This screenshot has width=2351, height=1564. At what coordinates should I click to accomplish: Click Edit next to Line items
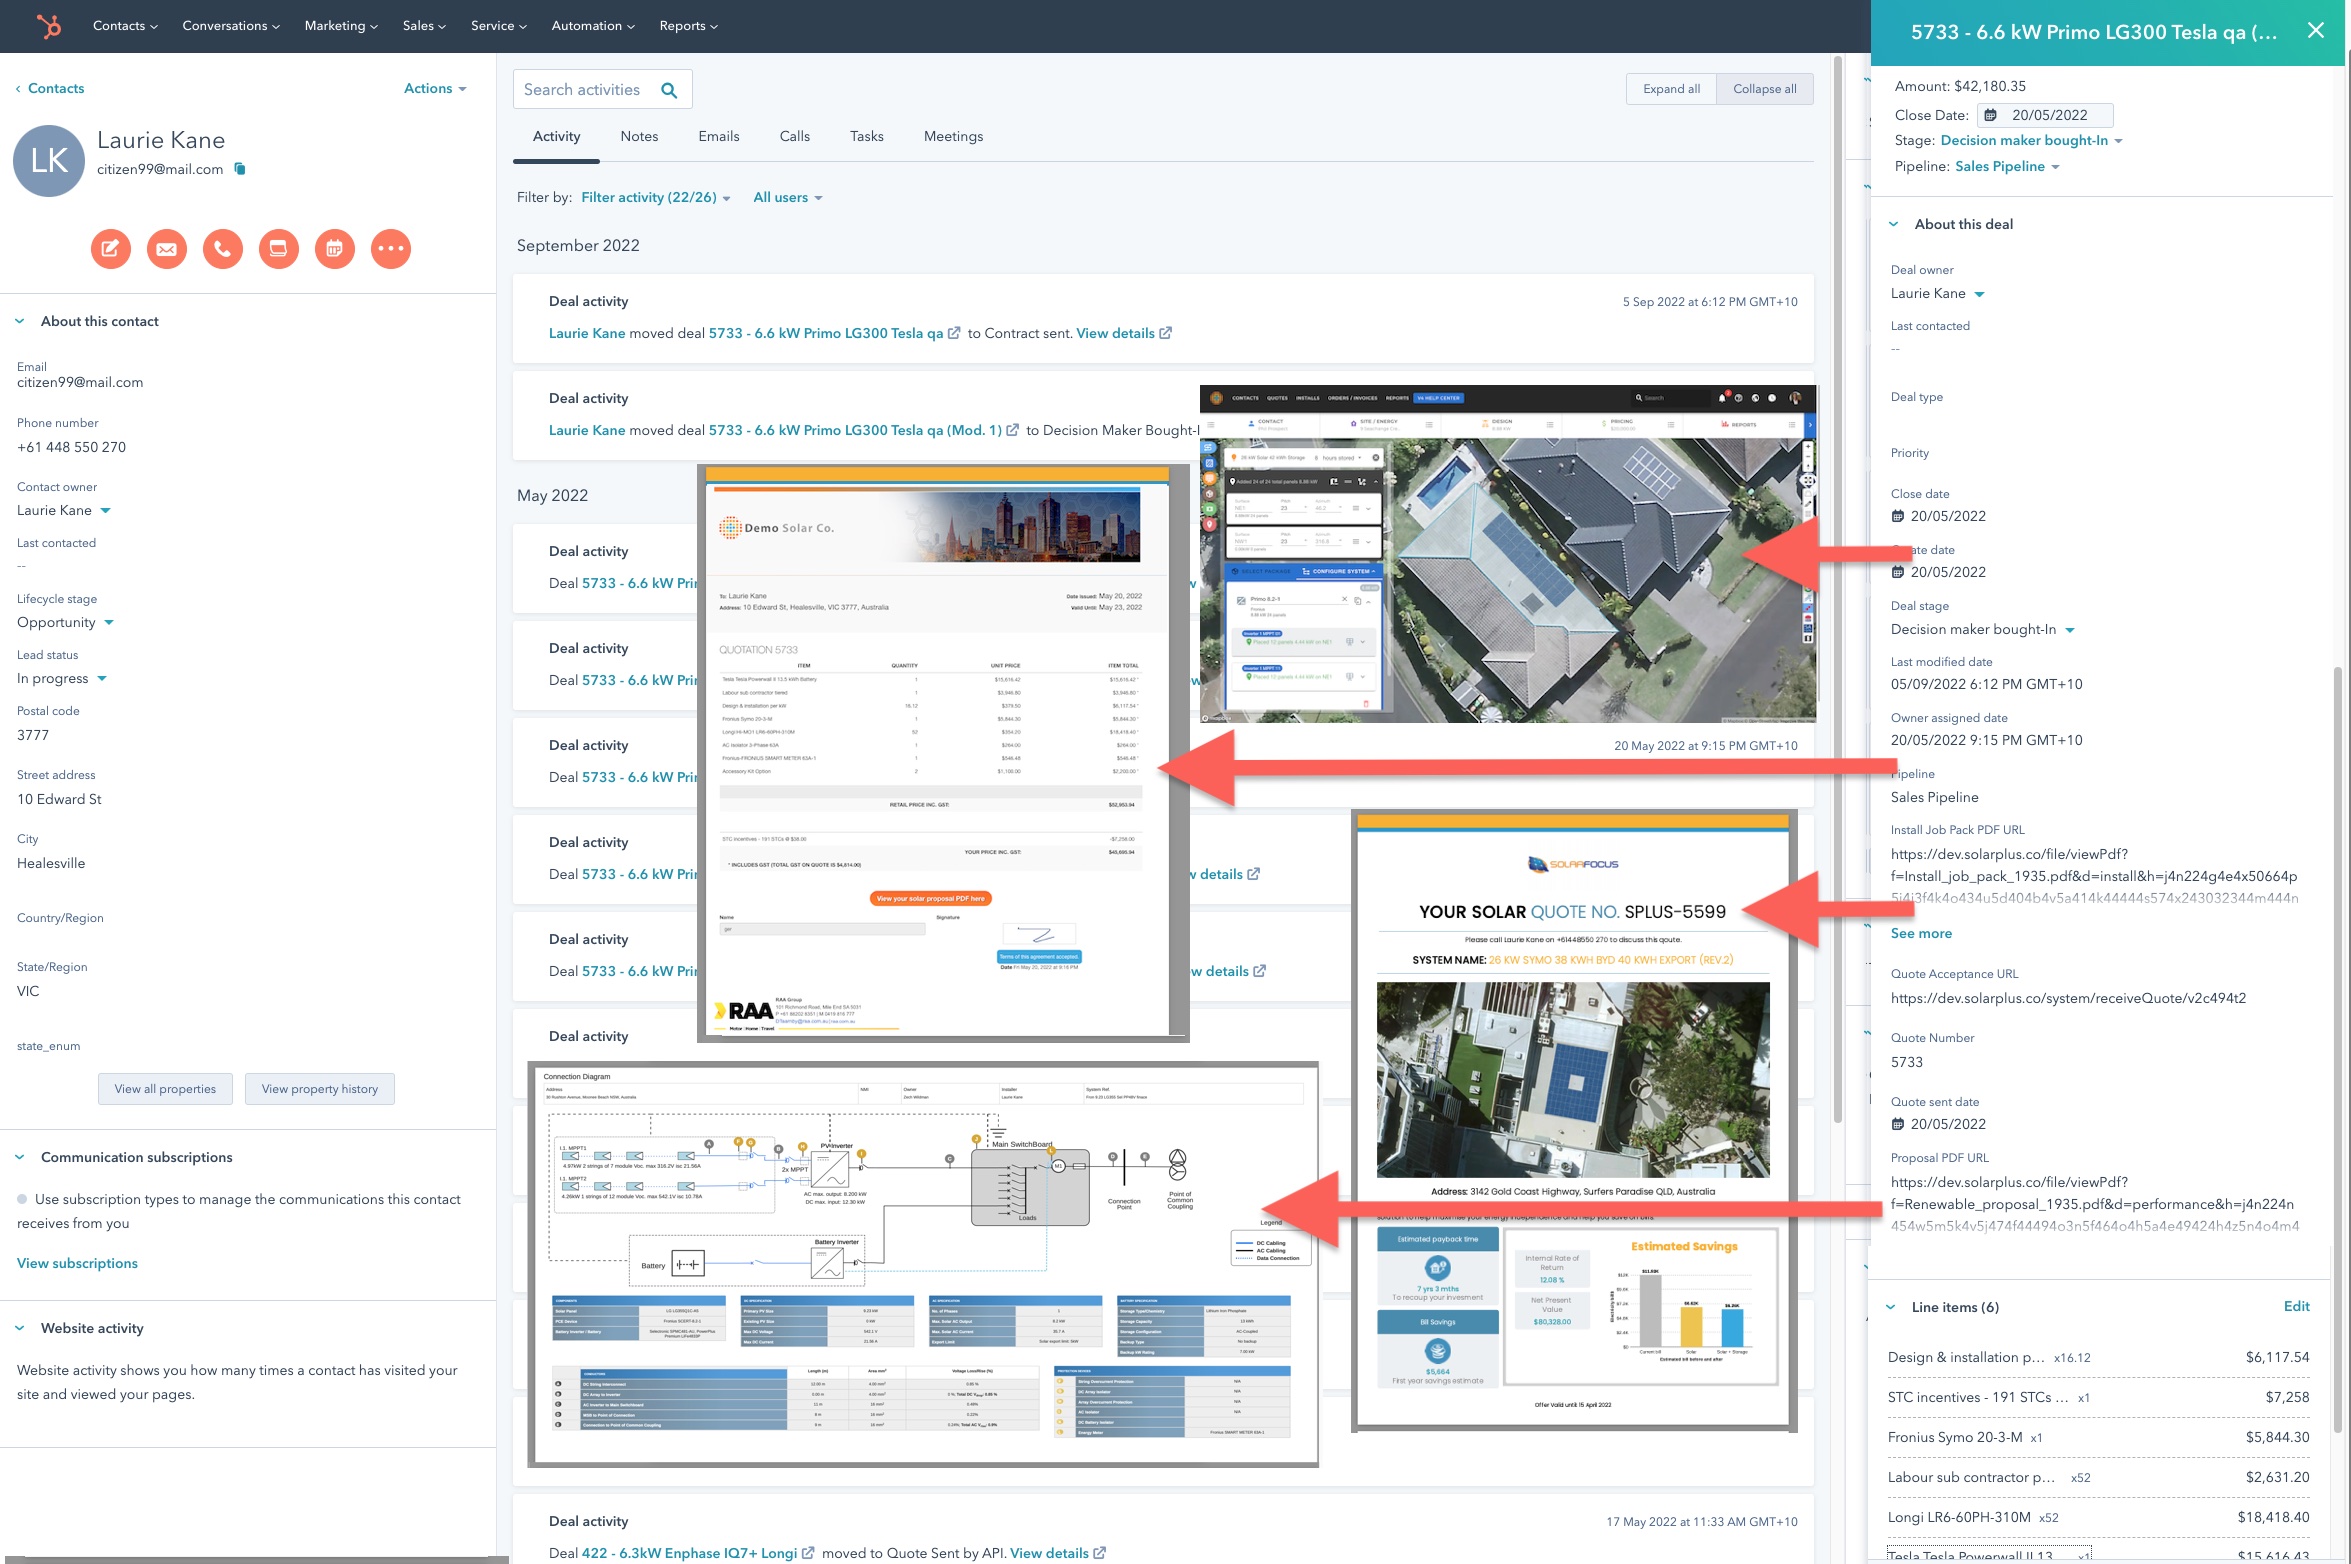click(2296, 1306)
